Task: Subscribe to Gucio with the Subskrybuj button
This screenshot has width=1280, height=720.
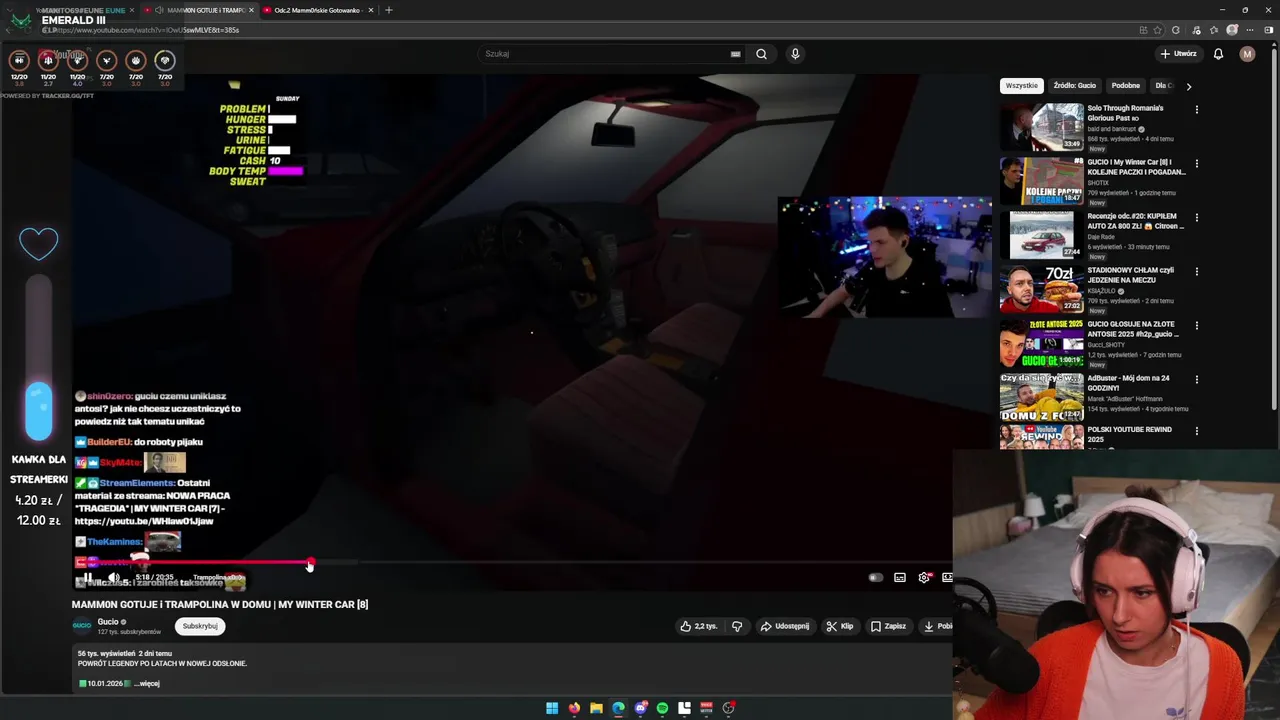Action: click(200, 626)
